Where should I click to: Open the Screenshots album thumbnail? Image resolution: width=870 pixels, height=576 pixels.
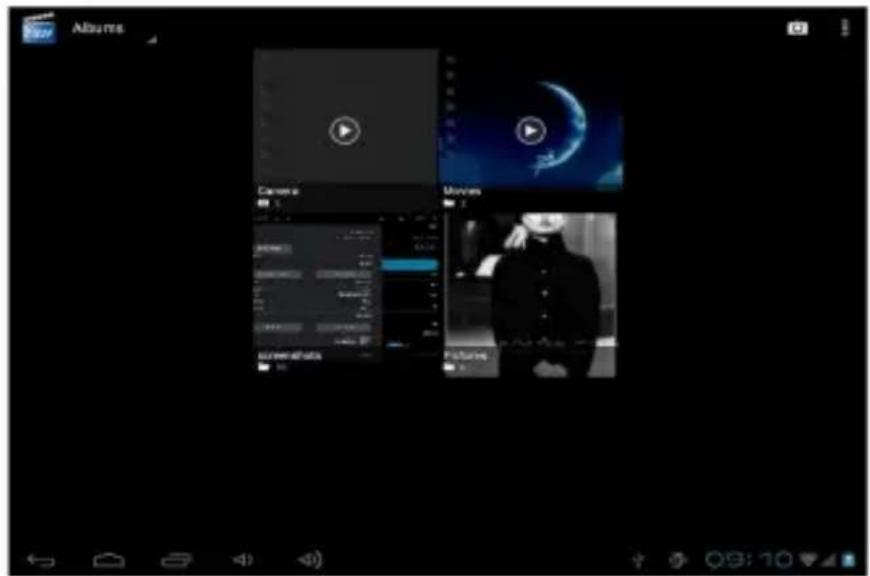(346, 295)
